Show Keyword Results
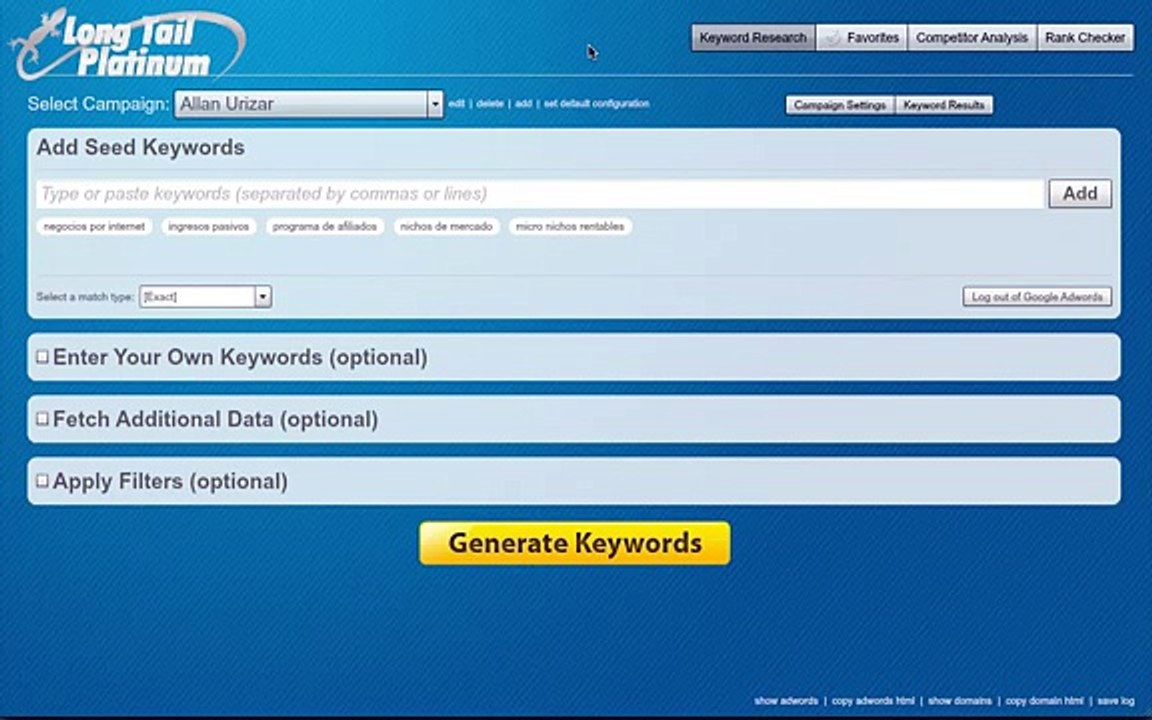 (x=943, y=105)
